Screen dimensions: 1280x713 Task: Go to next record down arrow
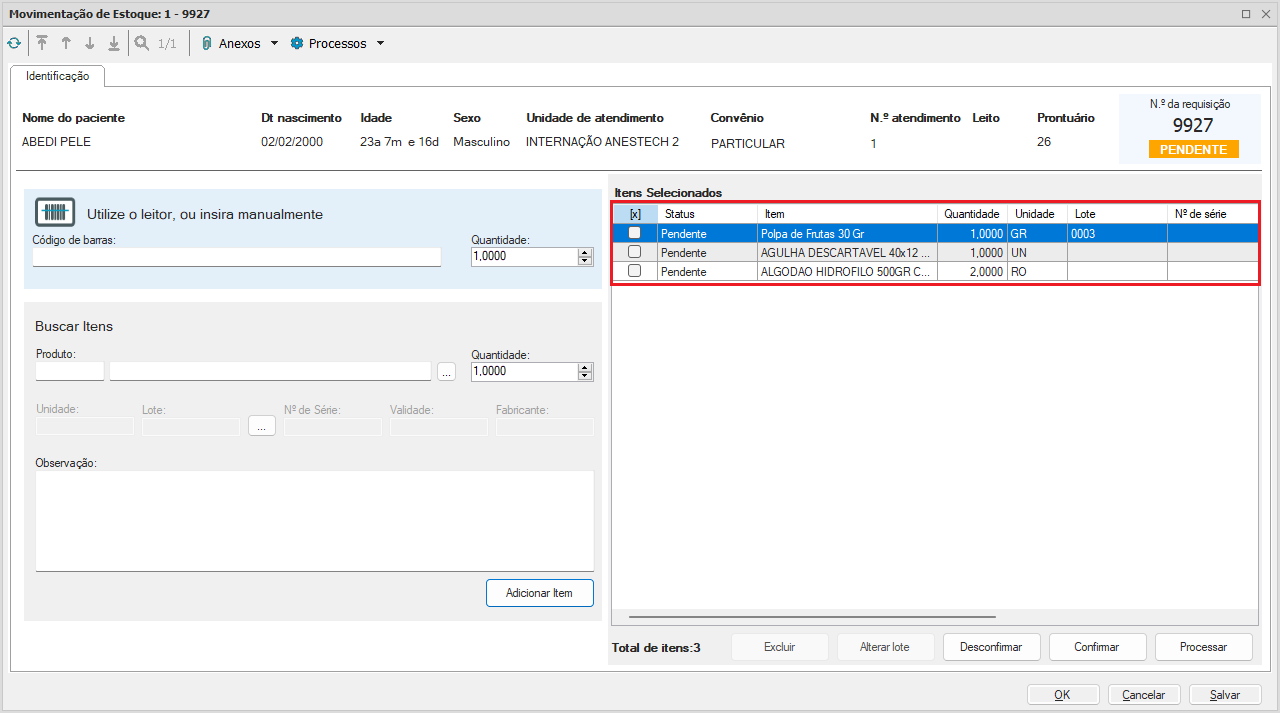pos(90,44)
